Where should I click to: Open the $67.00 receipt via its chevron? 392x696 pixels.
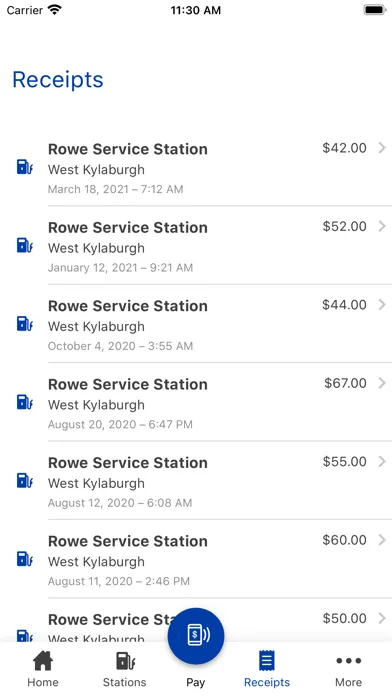coord(382,383)
